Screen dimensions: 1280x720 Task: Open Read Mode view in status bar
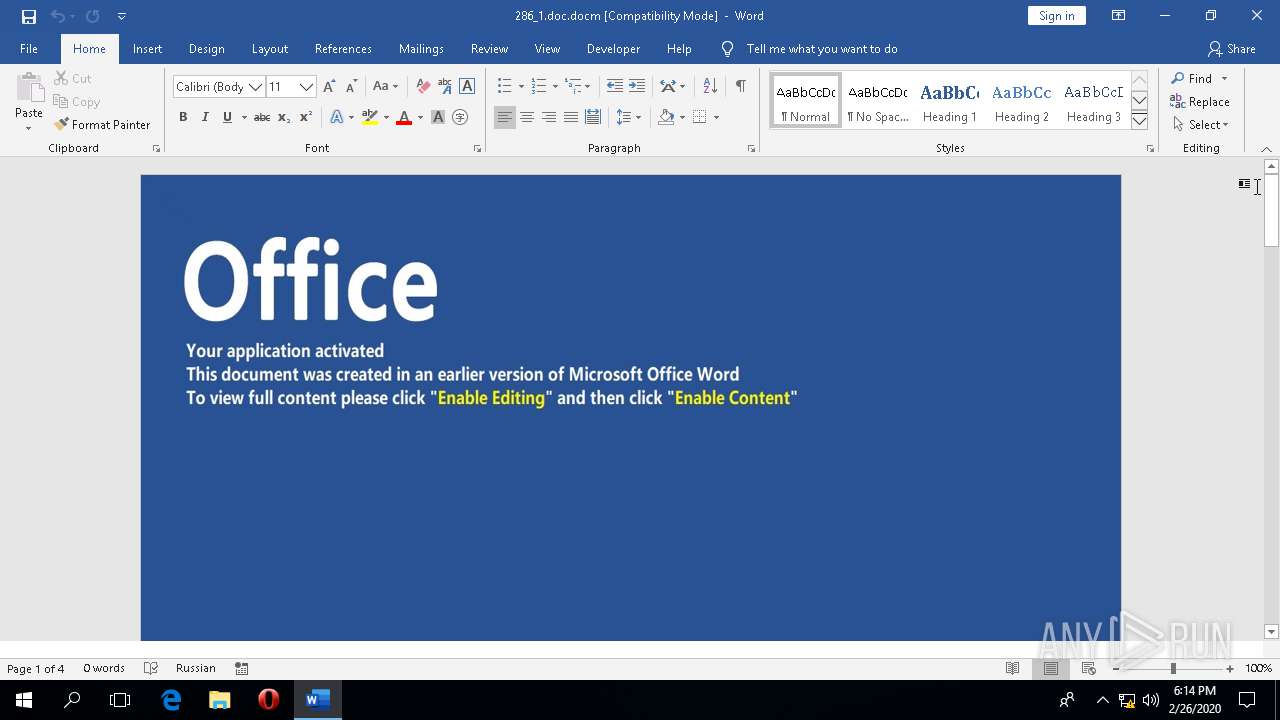(x=1012, y=668)
